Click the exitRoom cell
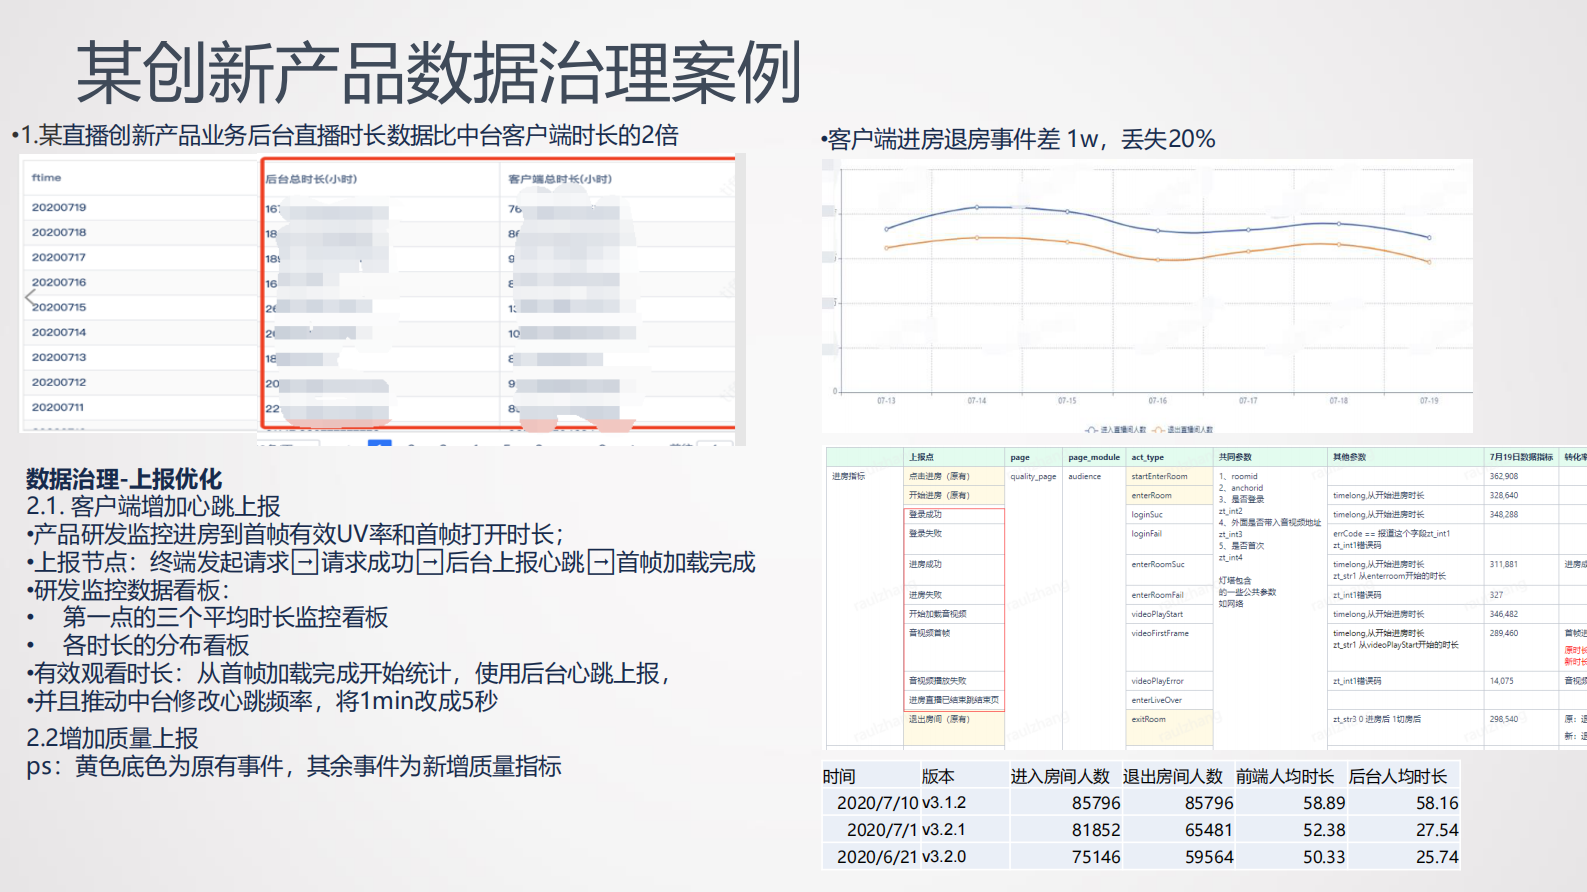The width and height of the screenshot is (1587, 892). (1148, 719)
